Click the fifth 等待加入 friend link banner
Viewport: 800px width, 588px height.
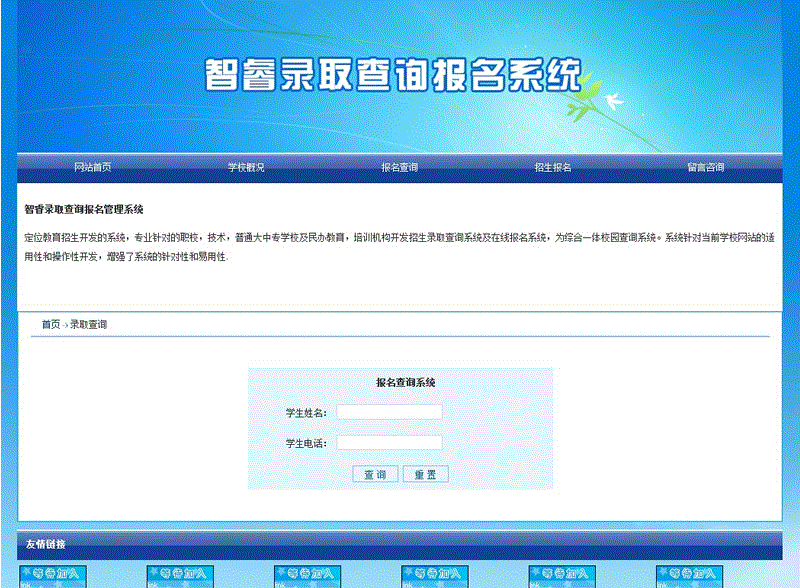562,576
